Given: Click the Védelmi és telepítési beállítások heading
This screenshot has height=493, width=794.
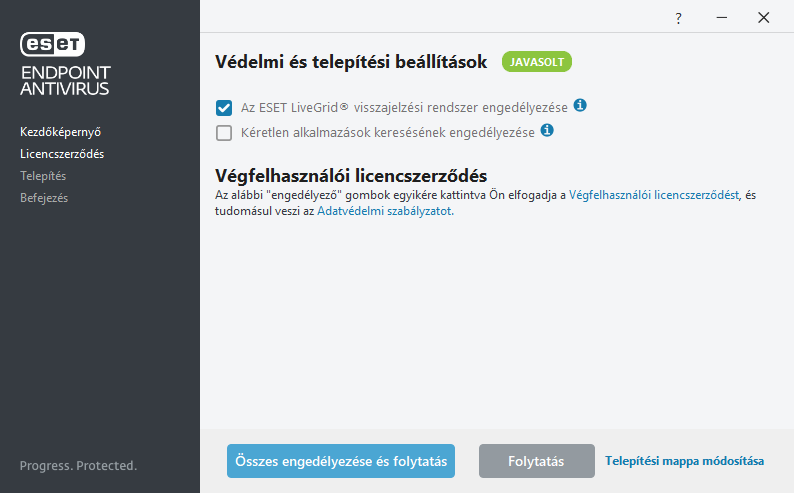Looking at the screenshot, I should 351,62.
